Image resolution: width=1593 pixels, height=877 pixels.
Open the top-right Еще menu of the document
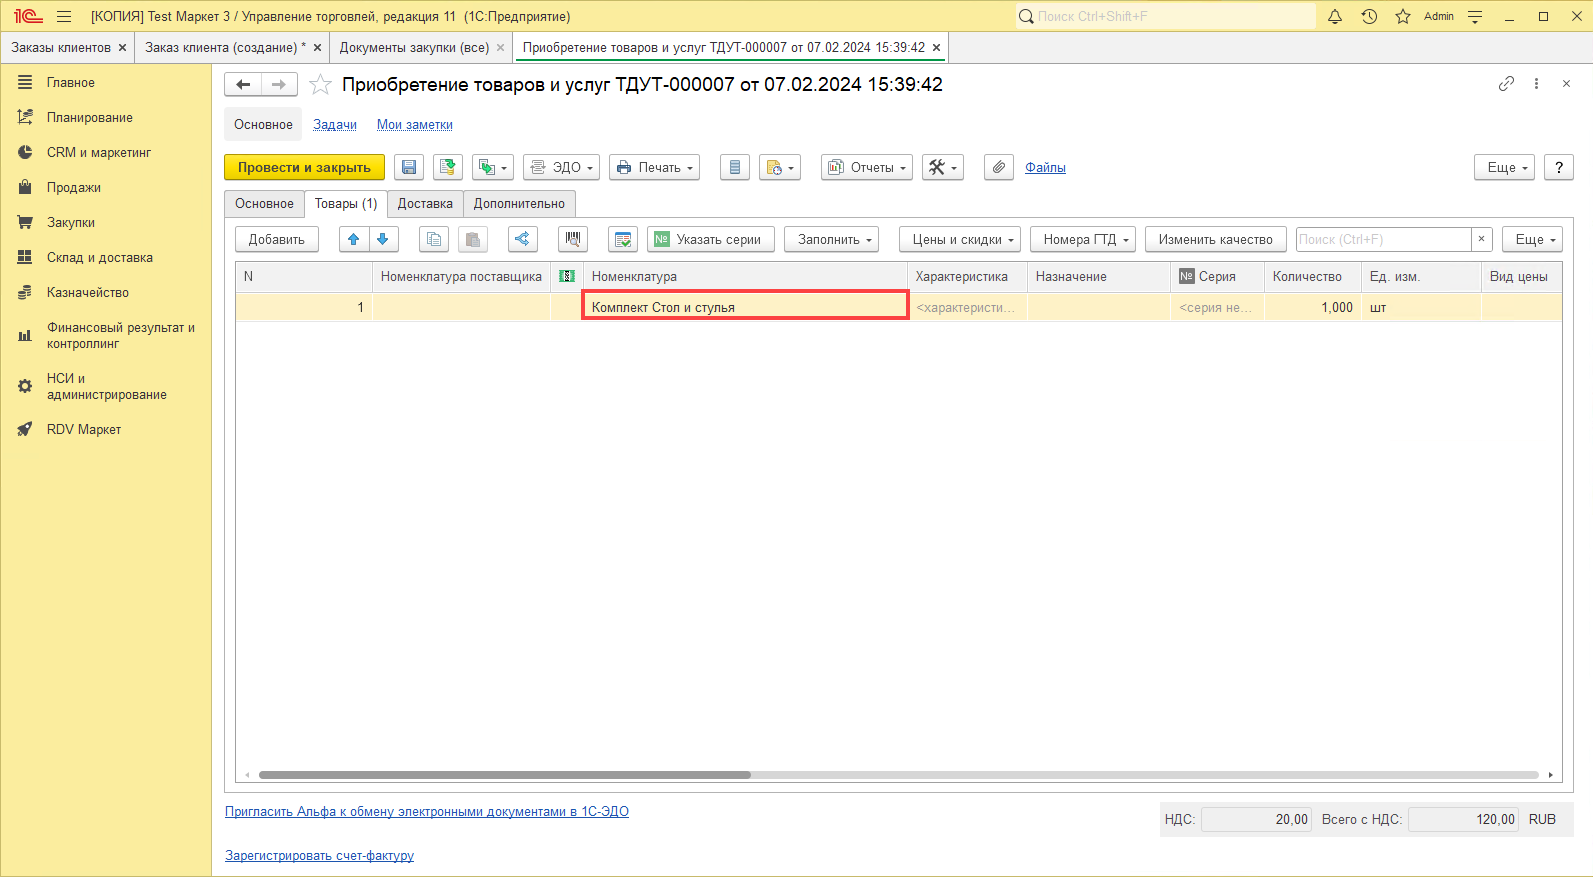coord(1505,167)
